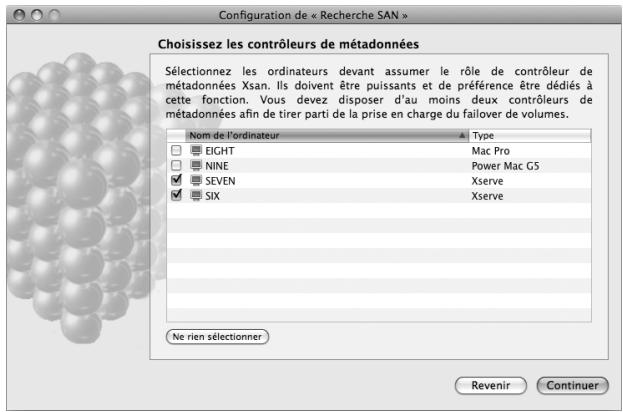The image size is (623, 412).
Task: Close the Configuration de Recherche SAN window
Action: (x=19, y=15)
